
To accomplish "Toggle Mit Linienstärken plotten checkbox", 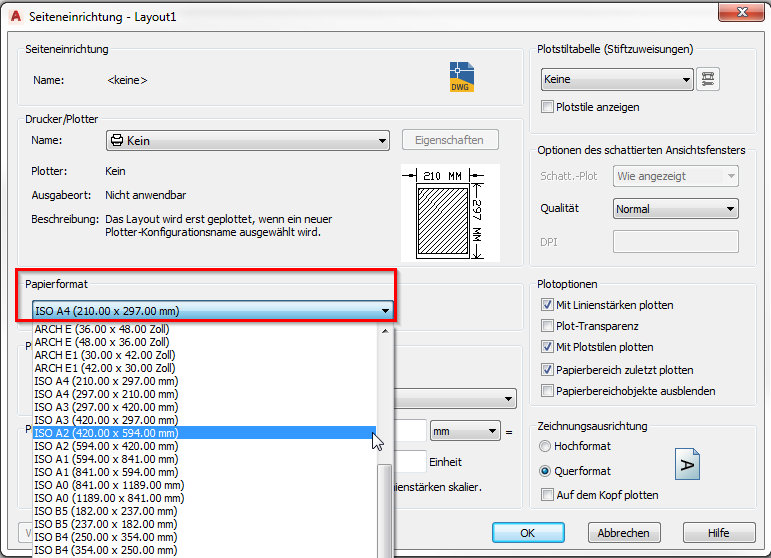I will point(547,305).
